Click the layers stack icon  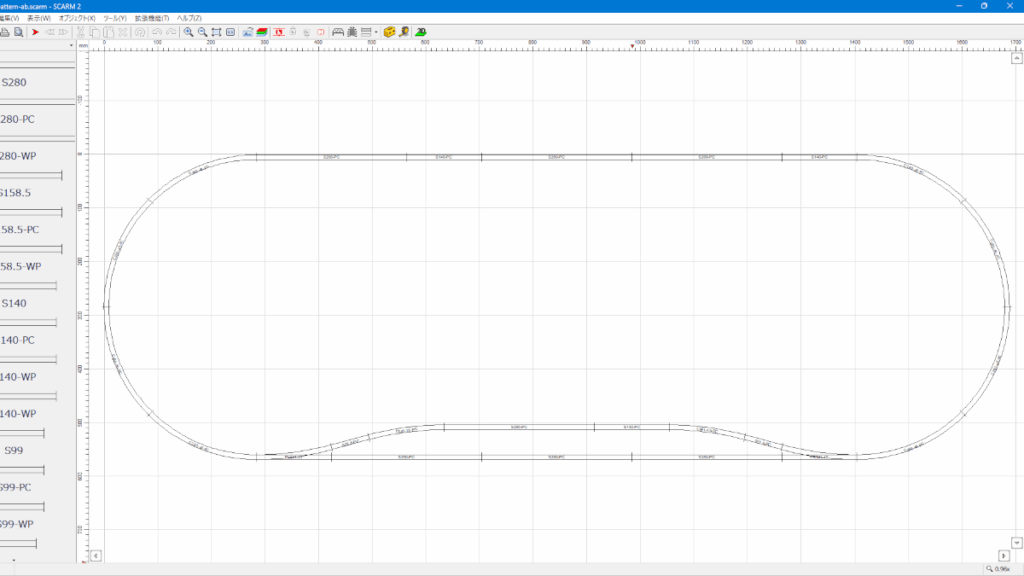point(261,32)
